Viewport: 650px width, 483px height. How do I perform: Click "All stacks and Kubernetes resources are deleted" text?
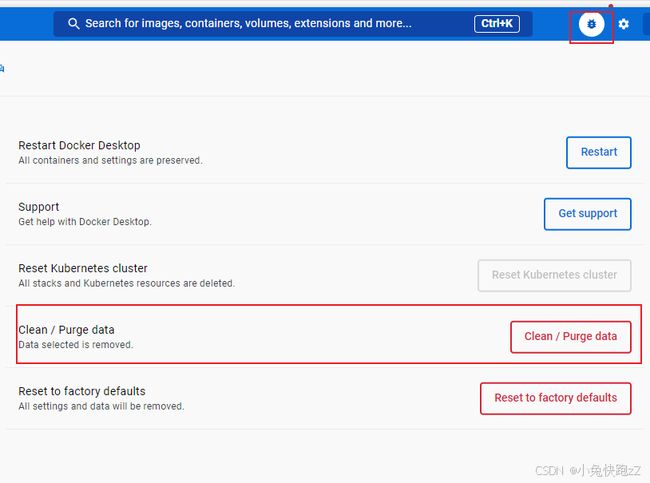tap(126, 284)
